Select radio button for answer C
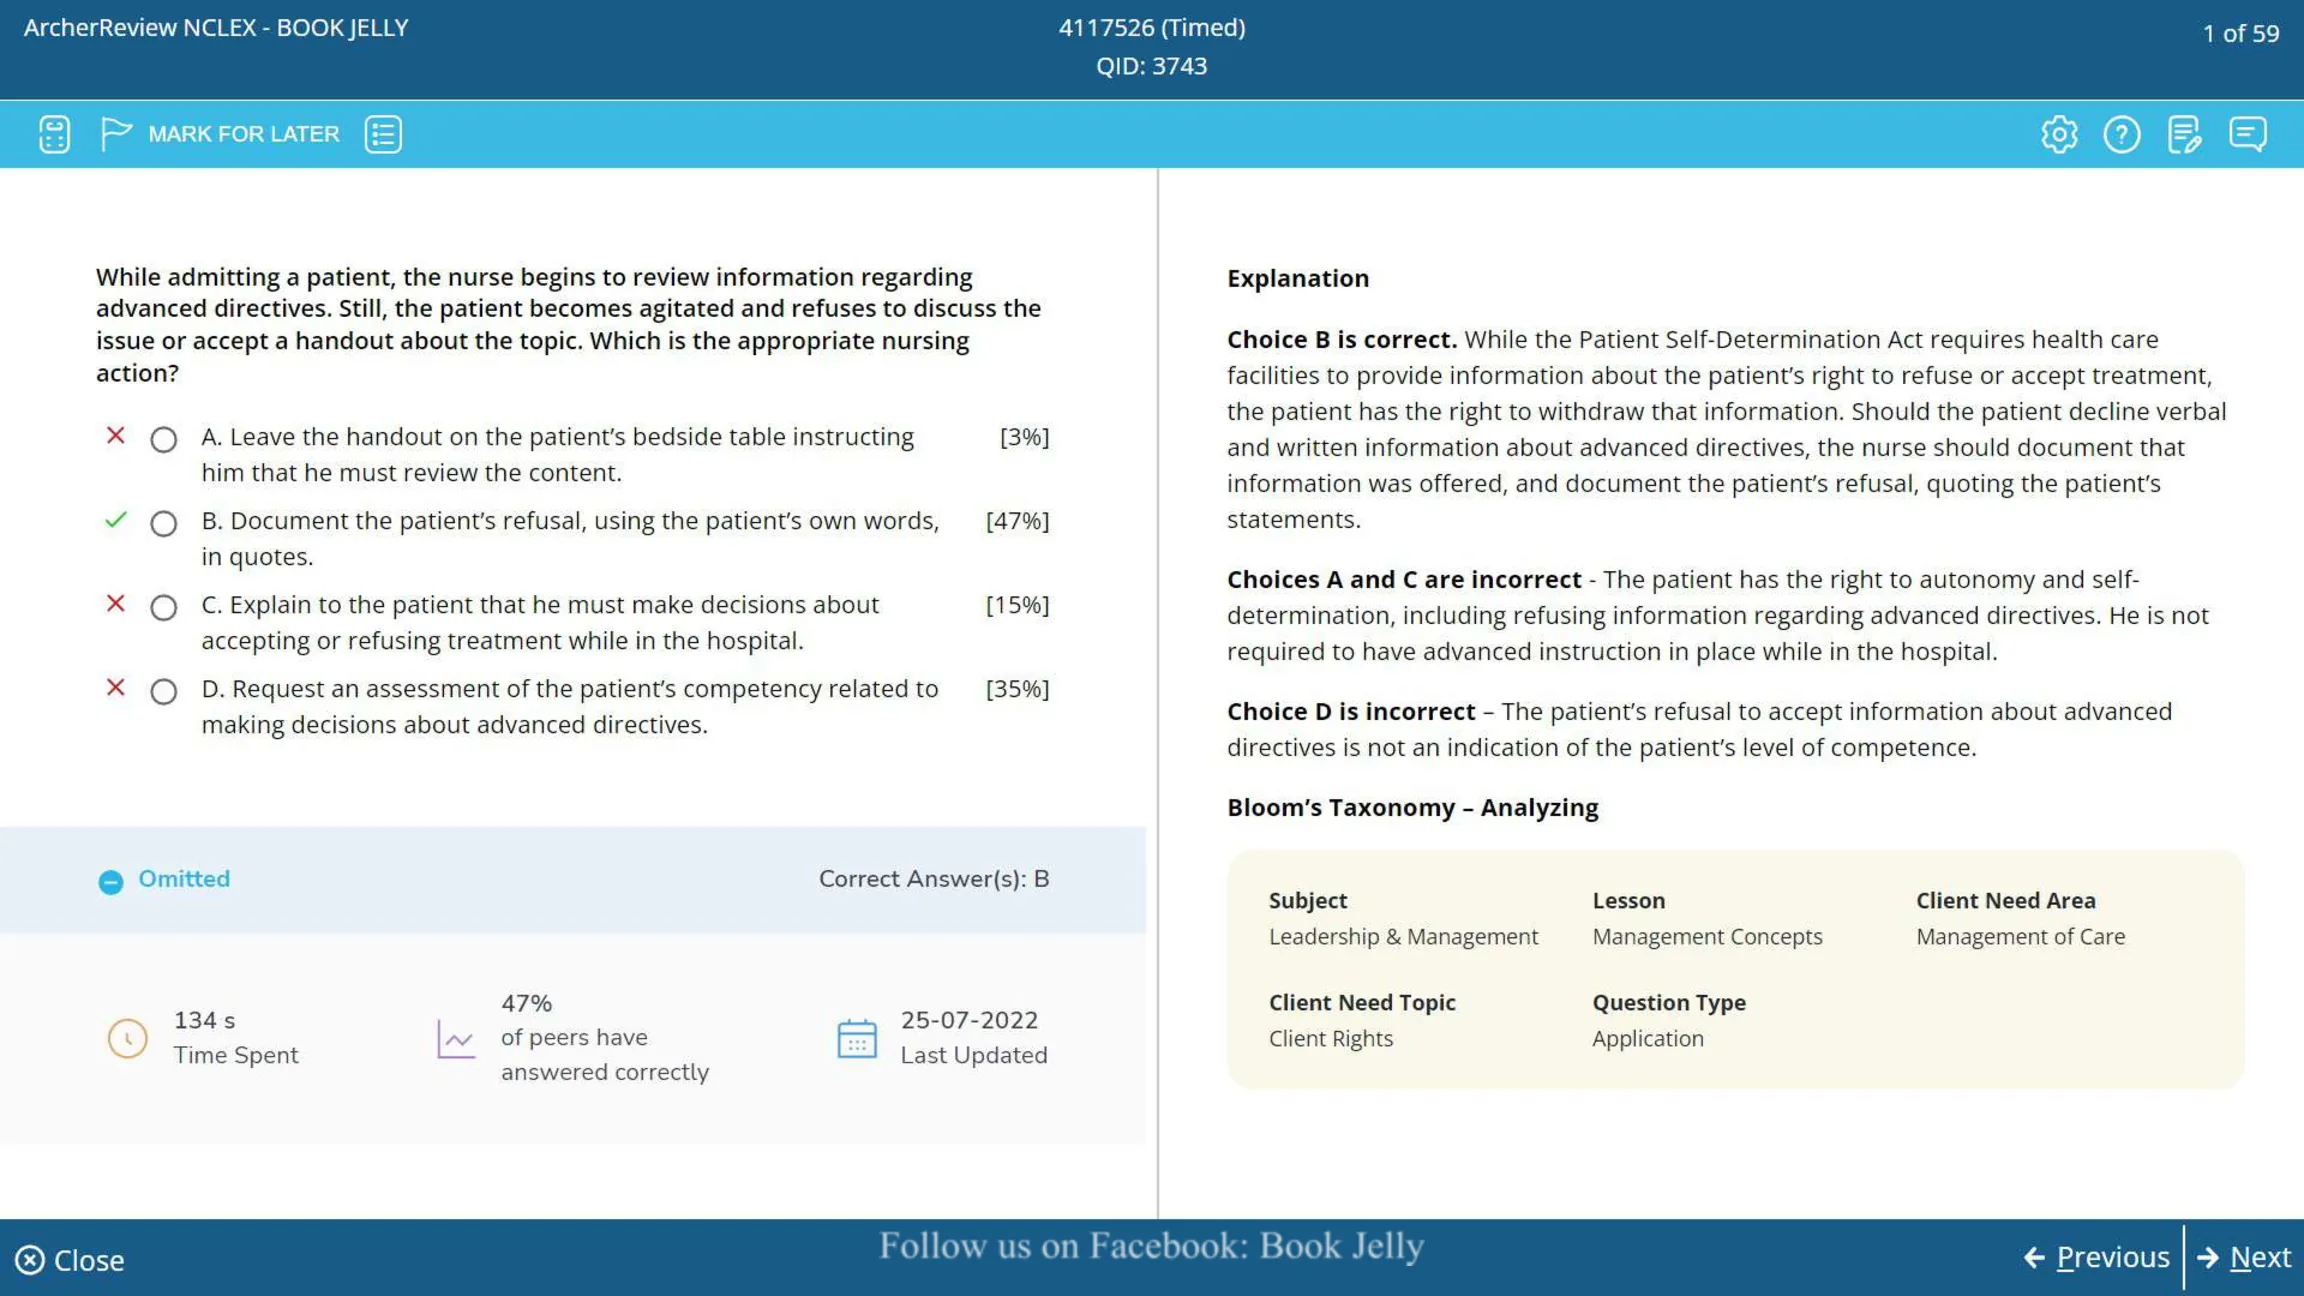The height and width of the screenshot is (1296, 2304). (164, 607)
